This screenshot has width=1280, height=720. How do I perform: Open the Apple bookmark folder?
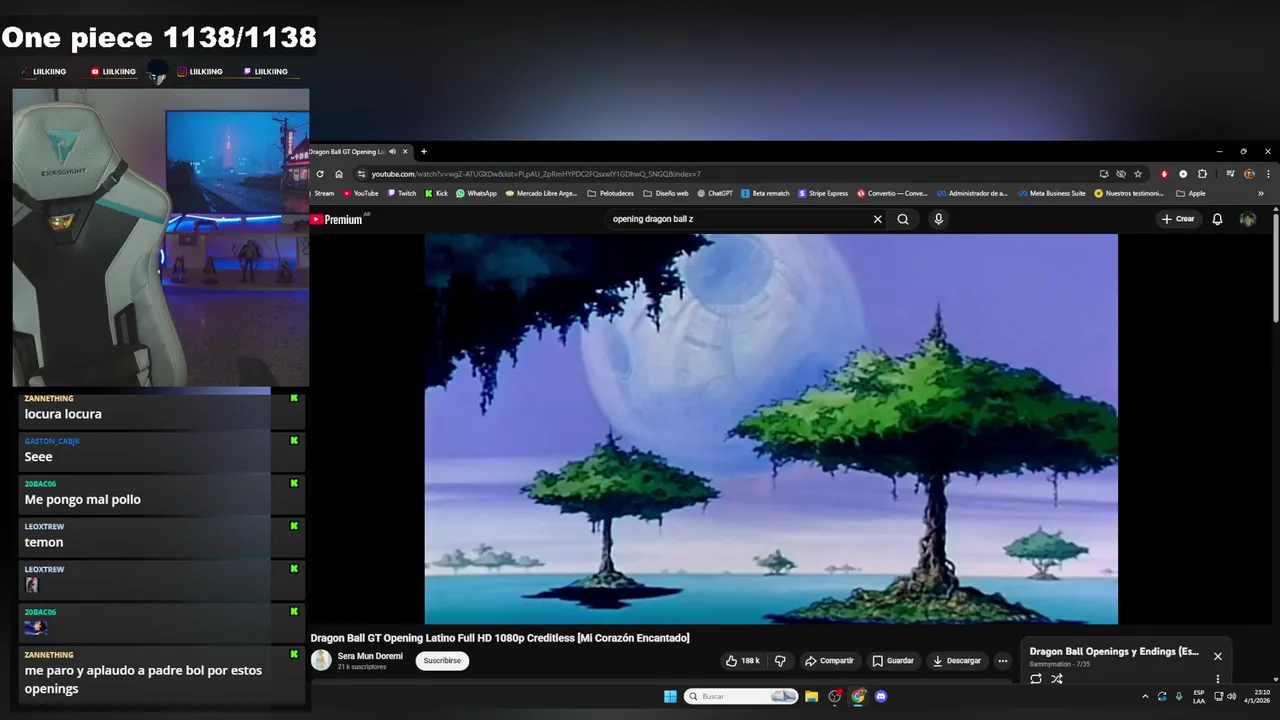point(1190,193)
